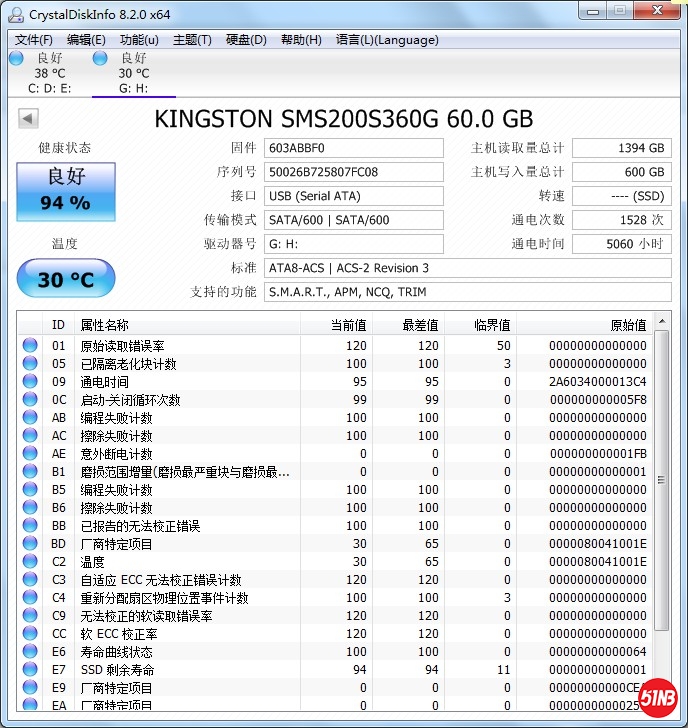Screen dimensions: 688x728
Task: Click power on count 1528 次
Action: pos(622,220)
